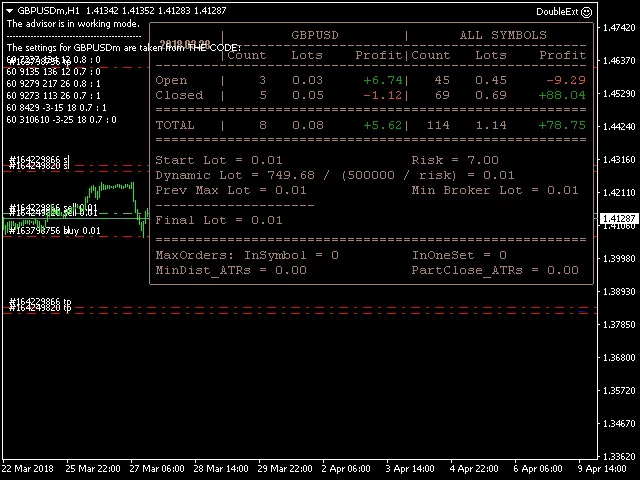This screenshot has height=480, width=640.
Task: Click the all symbols total profit +78.75
Action: point(561,126)
